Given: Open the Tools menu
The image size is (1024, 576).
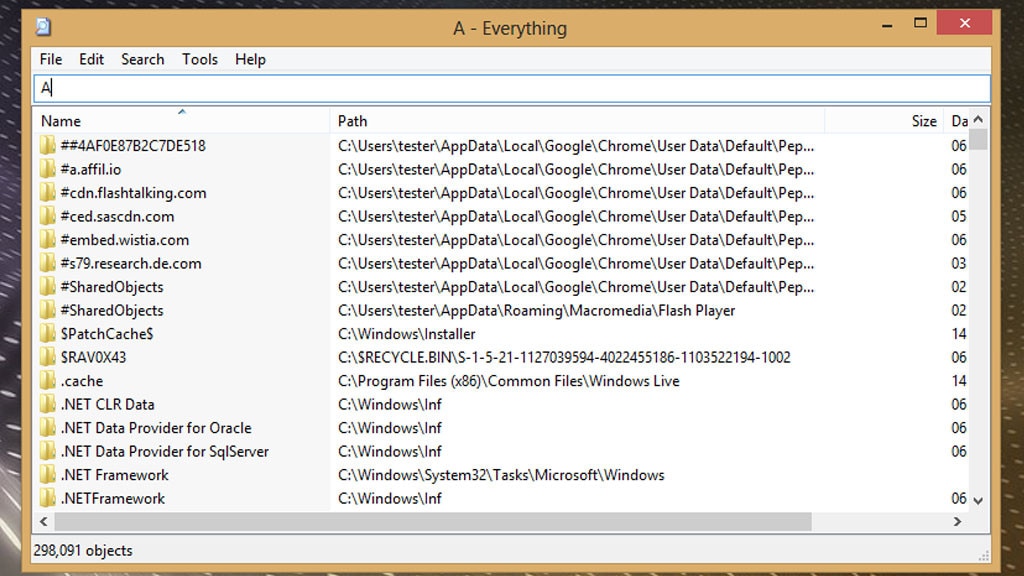Looking at the screenshot, I should [199, 59].
